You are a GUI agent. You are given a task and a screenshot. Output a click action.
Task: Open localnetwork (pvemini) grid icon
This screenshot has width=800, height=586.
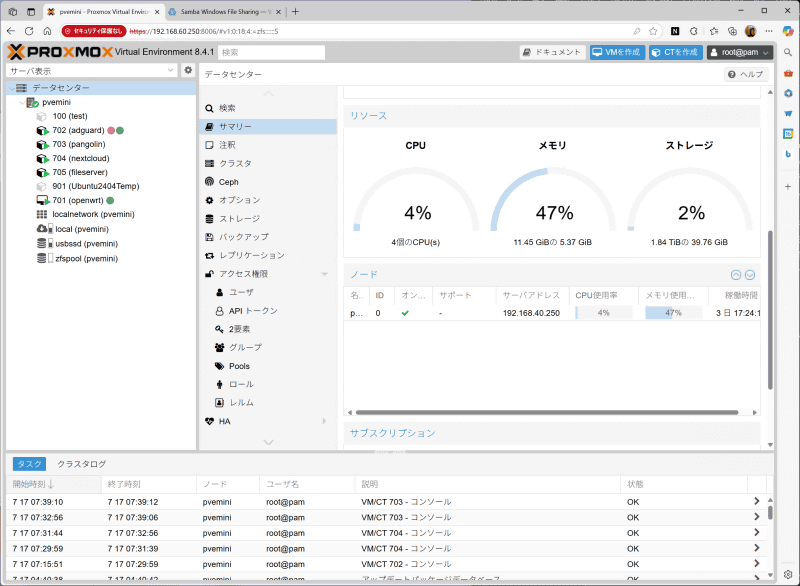pyautogui.click(x=42, y=215)
